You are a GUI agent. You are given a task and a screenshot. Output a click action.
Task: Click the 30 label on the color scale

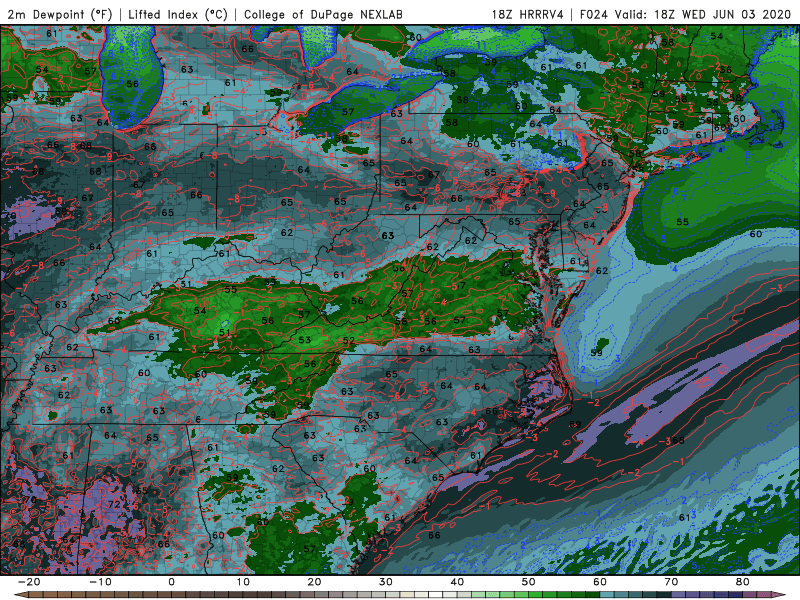pyautogui.click(x=386, y=582)
